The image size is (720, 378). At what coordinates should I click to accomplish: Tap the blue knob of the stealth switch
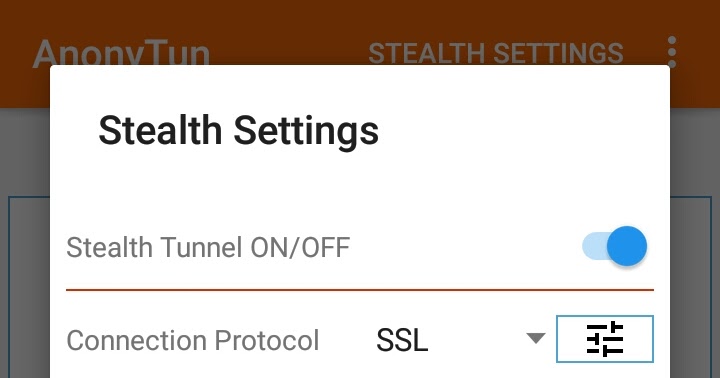(627, 246)
